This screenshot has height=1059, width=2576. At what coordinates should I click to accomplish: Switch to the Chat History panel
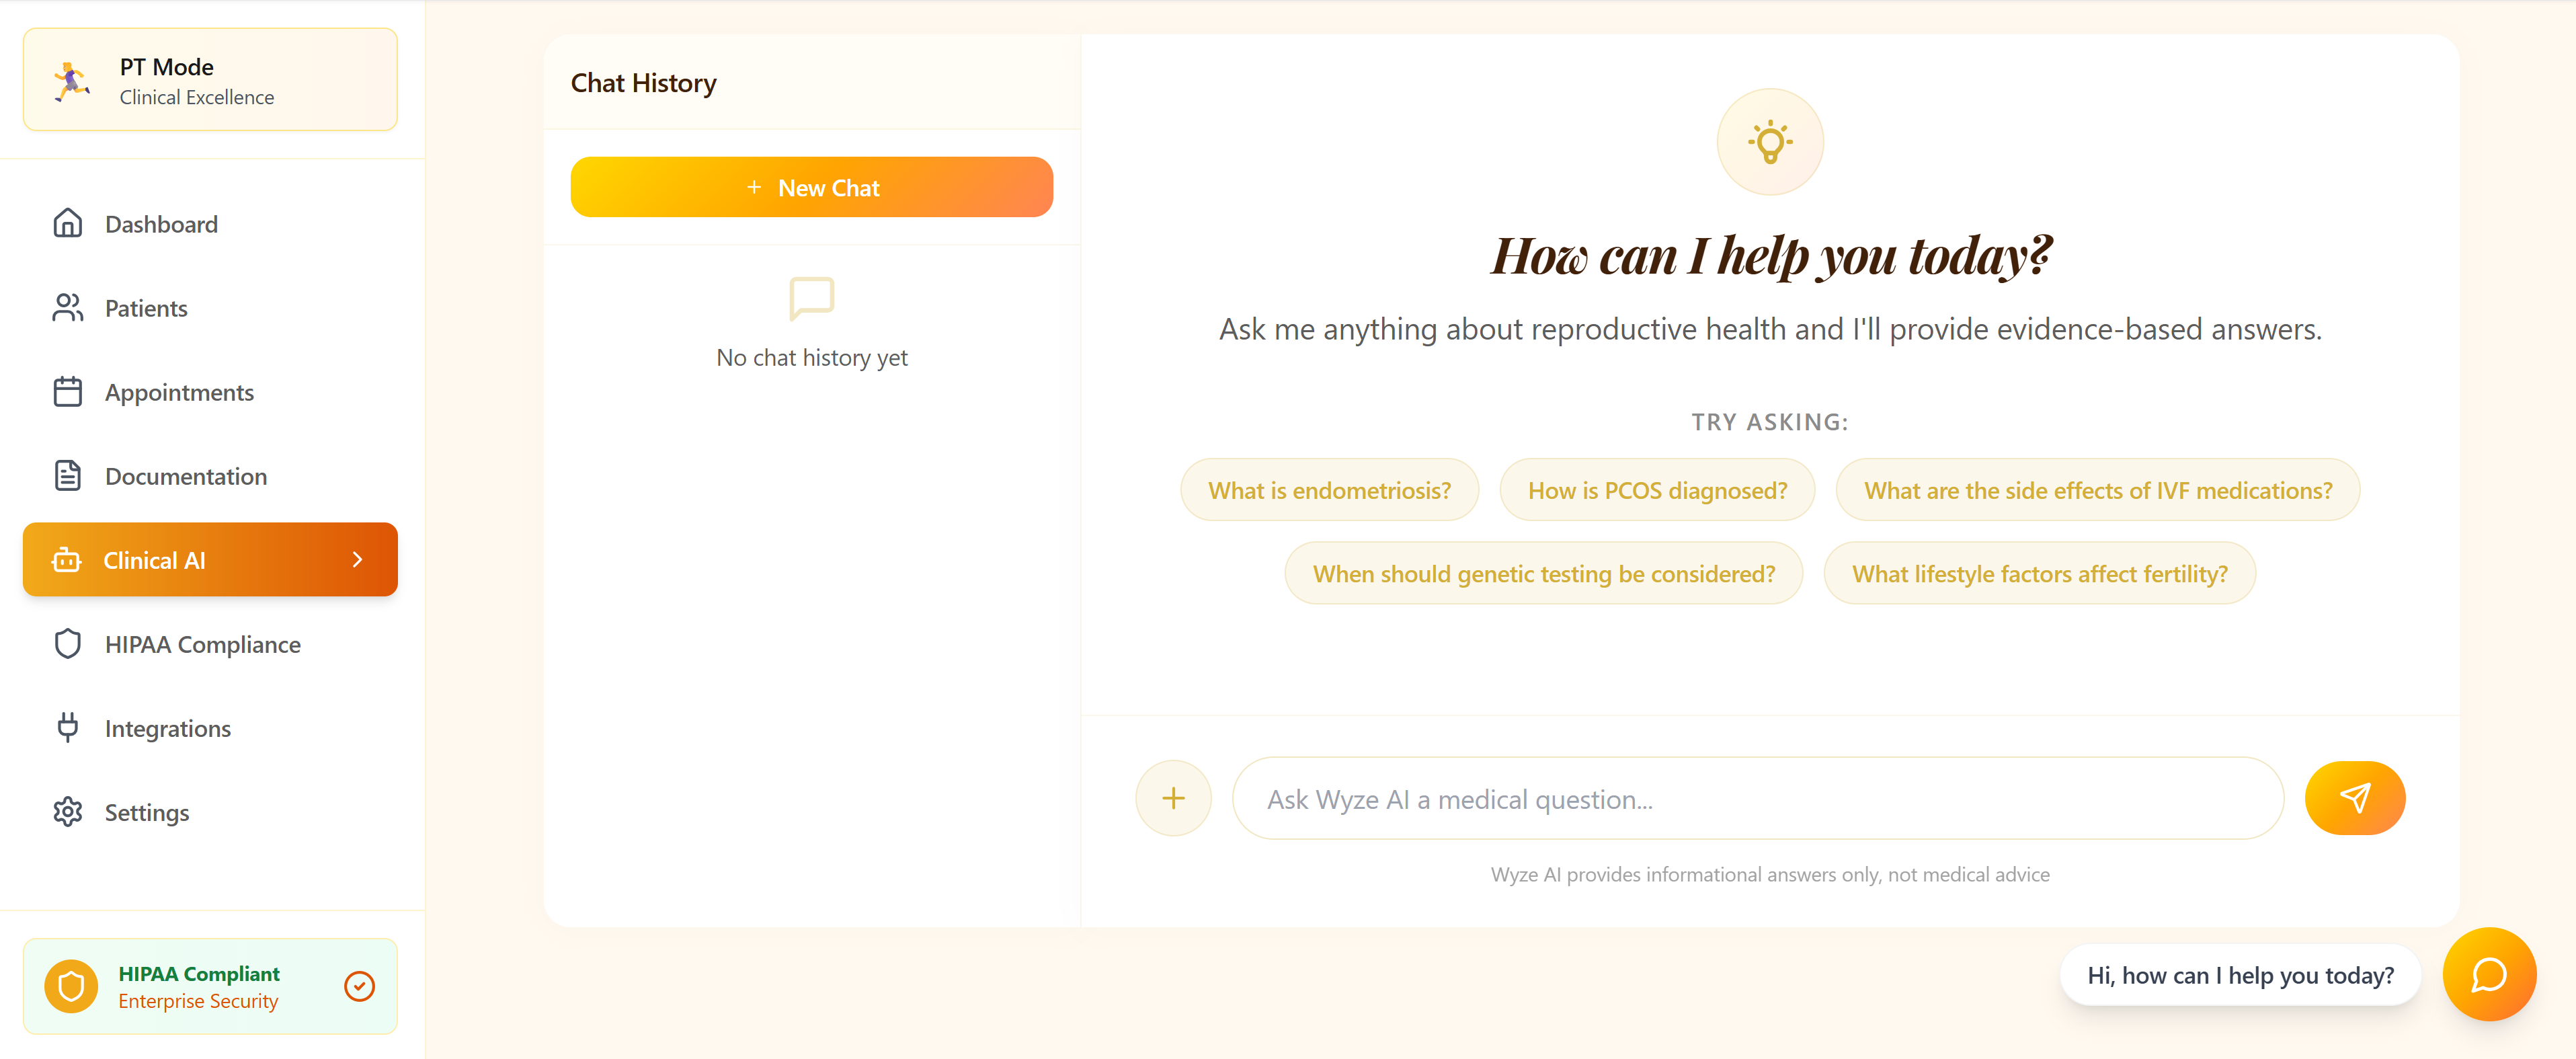tap(643, 83)
